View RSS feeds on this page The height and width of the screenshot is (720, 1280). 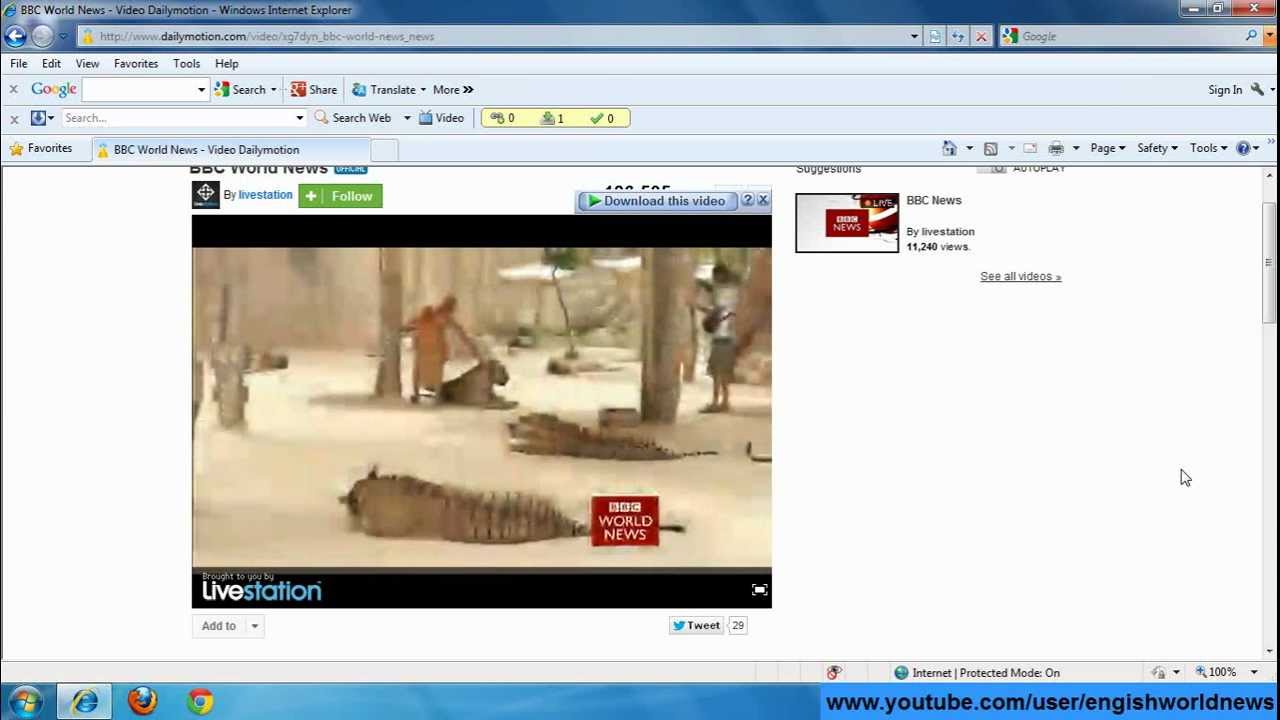point(991,148)
